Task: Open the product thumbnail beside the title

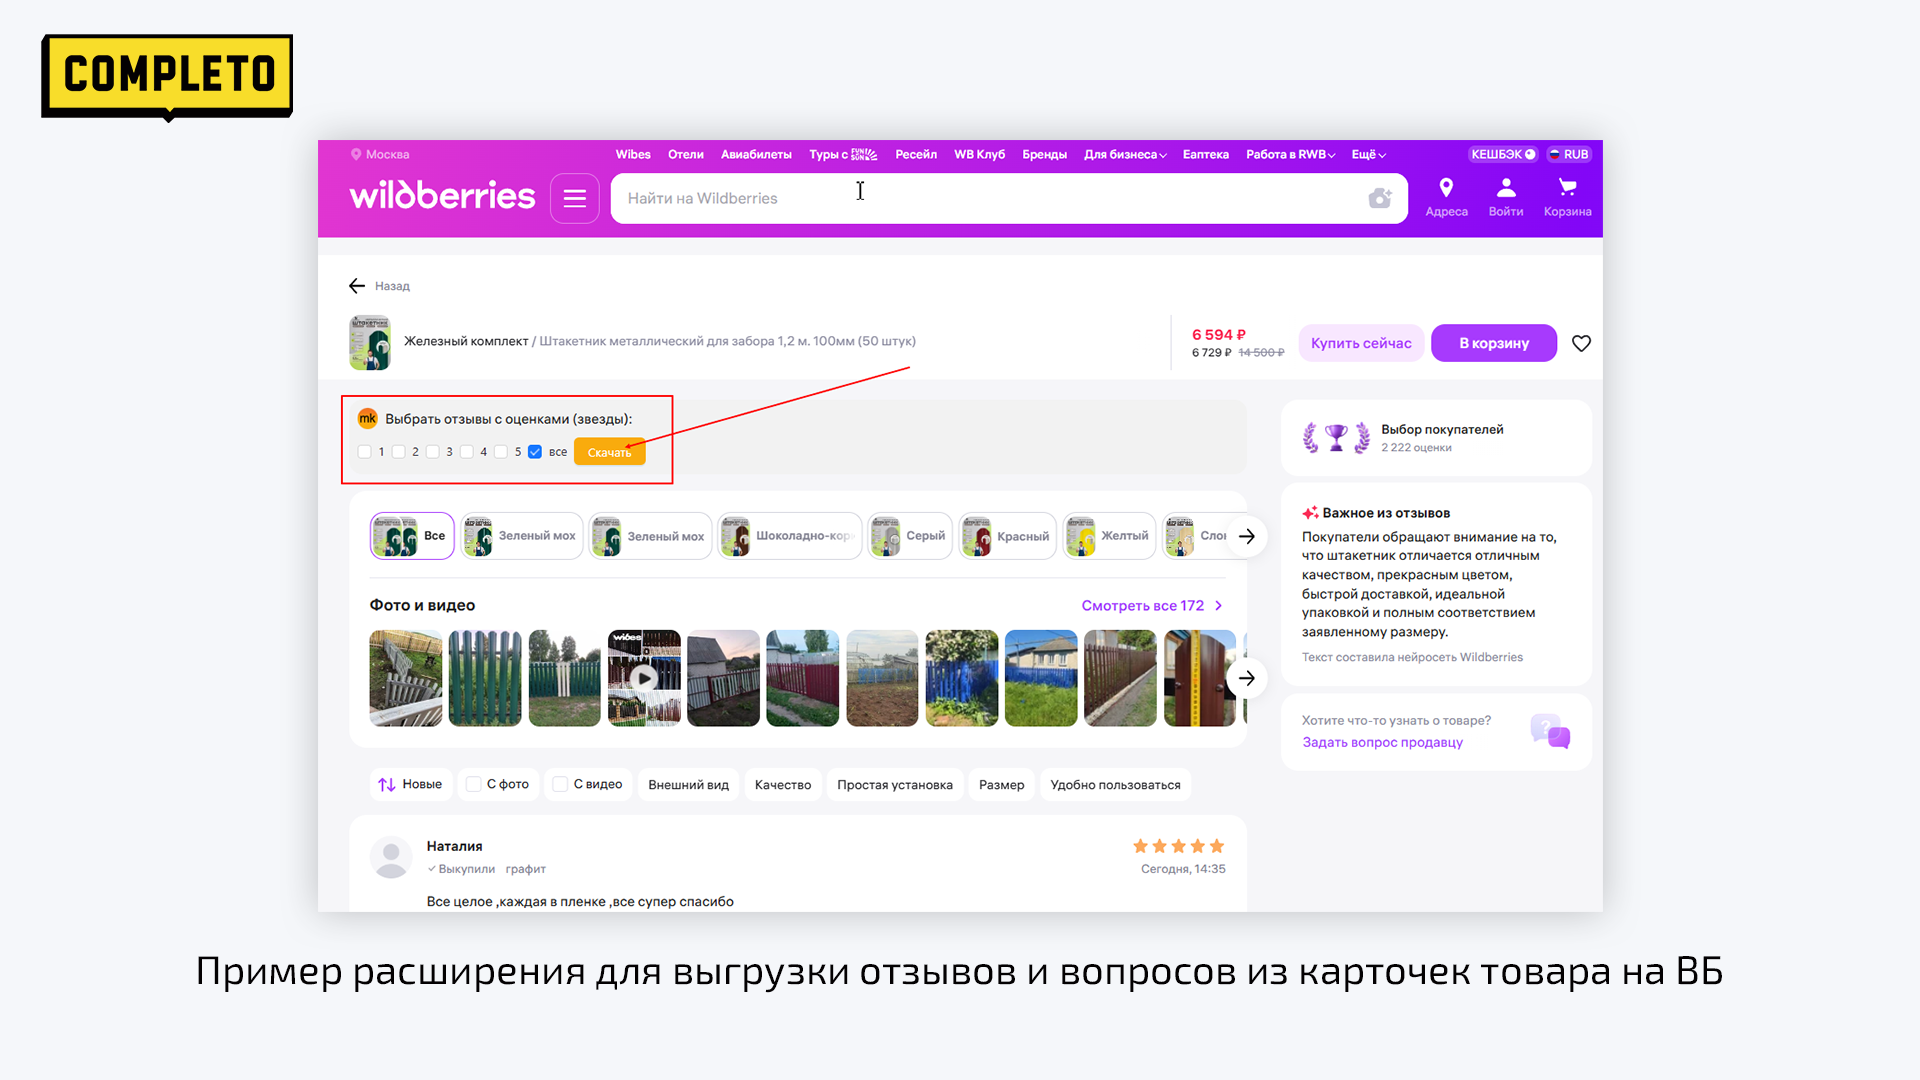Action: pos(370,342)
